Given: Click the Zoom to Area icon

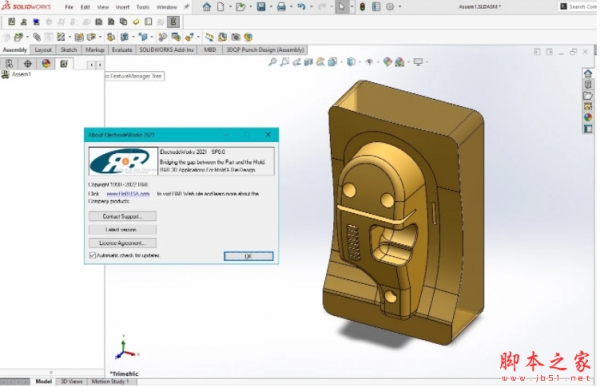Looking at the screenshot, I should tap(284, 62).
